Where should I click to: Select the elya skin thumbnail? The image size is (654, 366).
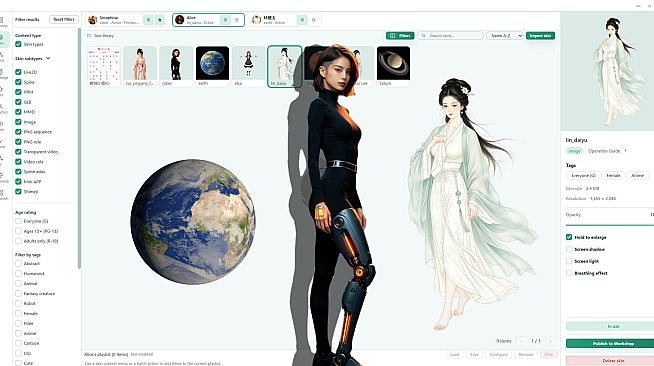[x=249, y=66]
